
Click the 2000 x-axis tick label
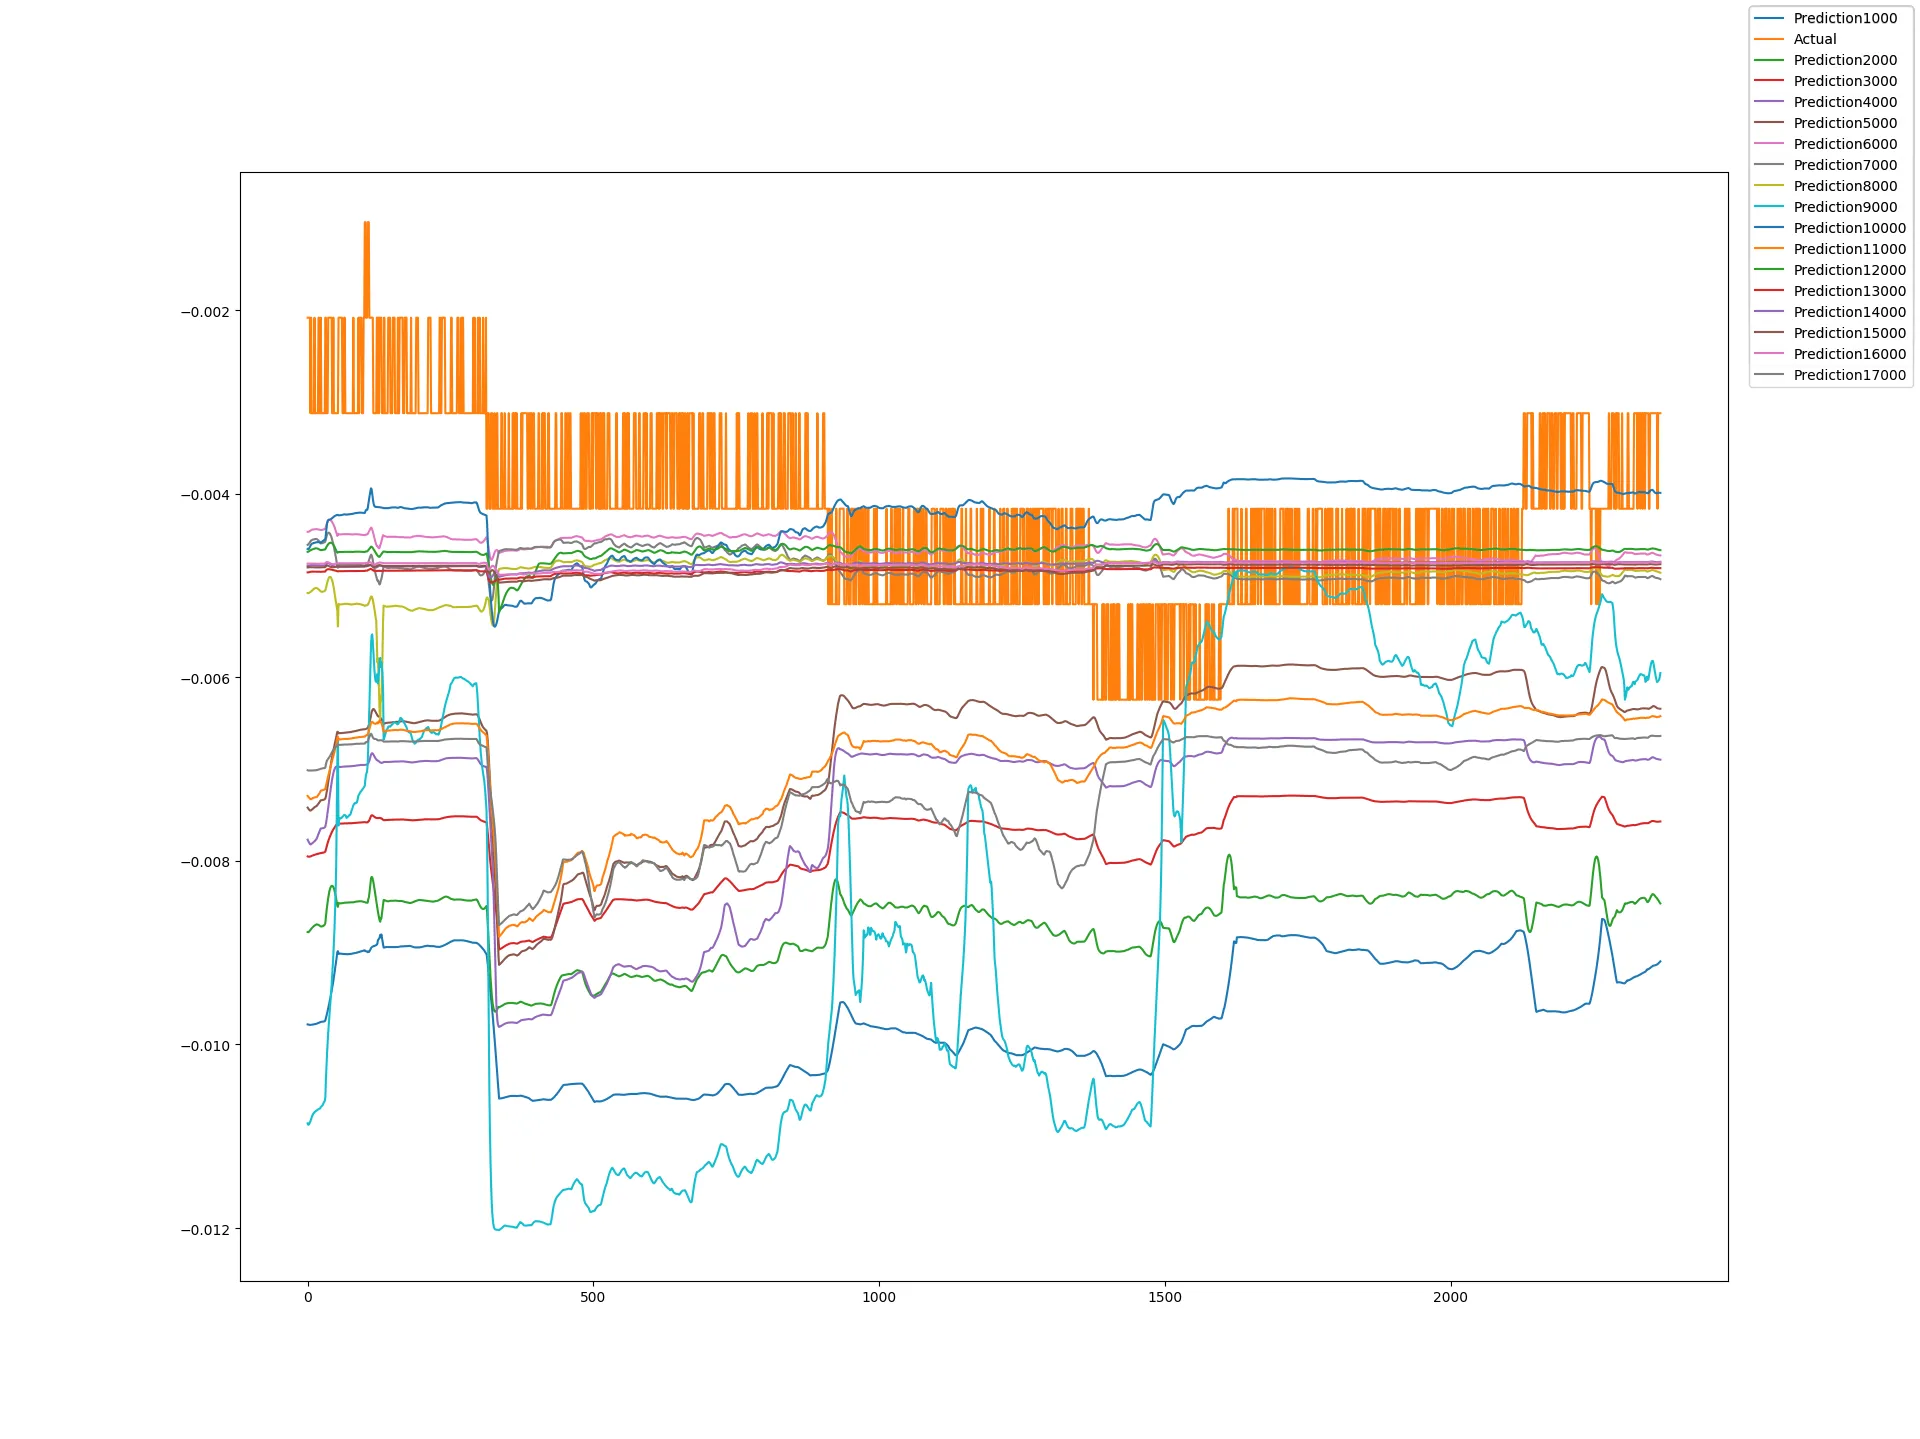1450,1298
